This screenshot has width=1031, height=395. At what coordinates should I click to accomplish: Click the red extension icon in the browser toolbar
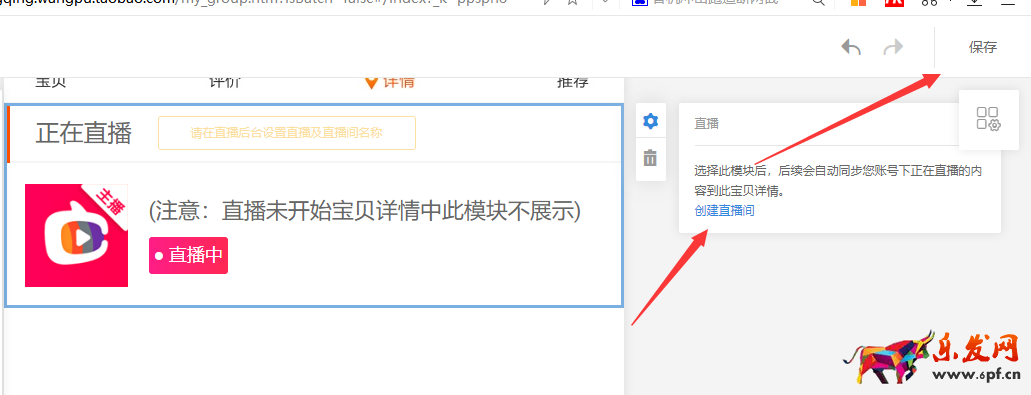click(x=894, y=3)
